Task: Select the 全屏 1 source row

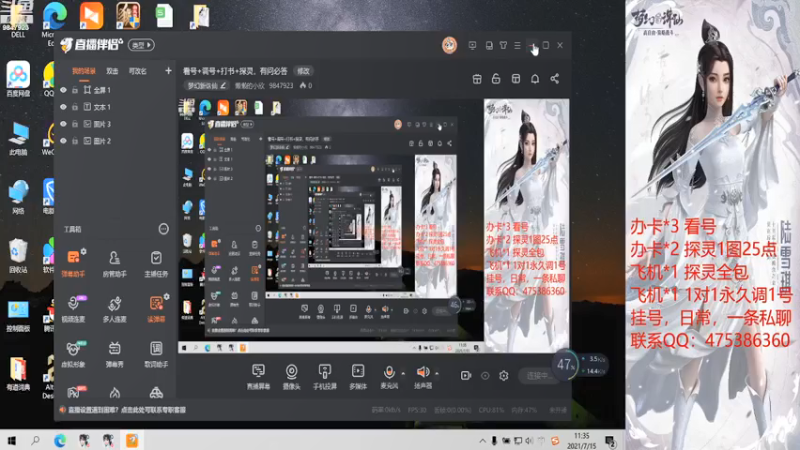Action: click(x=115, y=90)
